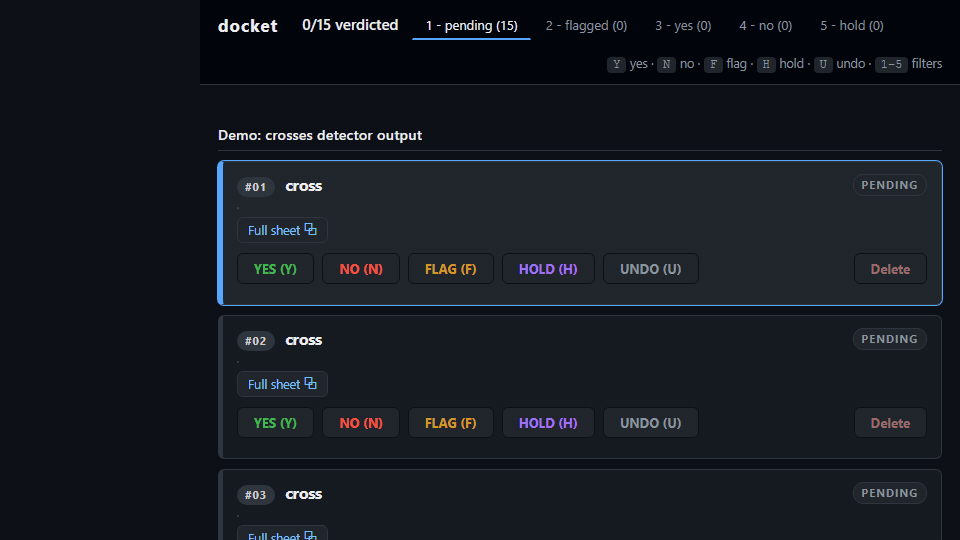Image resolution: width=960 pixels, height=540 pixels.
Task: Switch to the yes (0) tab
Action: coord(683,26)
